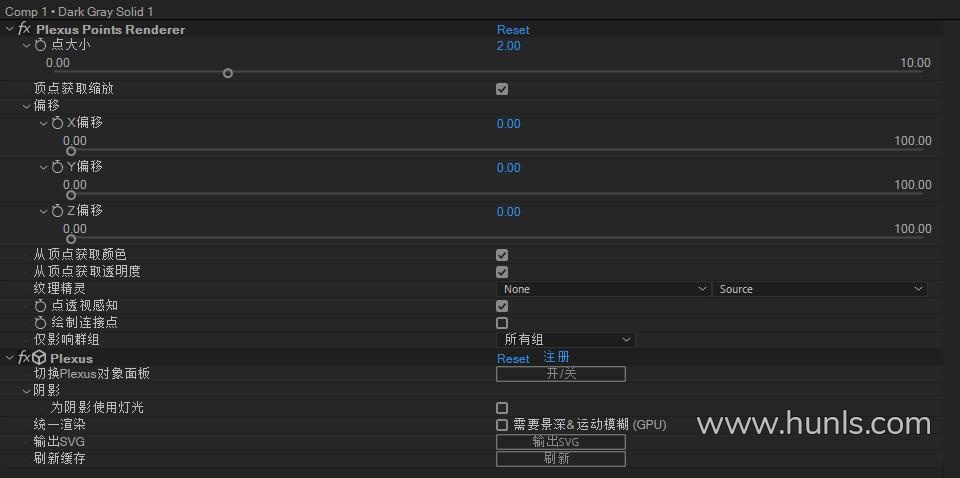
Task: Open 纹理精灵 None dropdown
Action: [603, 289]
